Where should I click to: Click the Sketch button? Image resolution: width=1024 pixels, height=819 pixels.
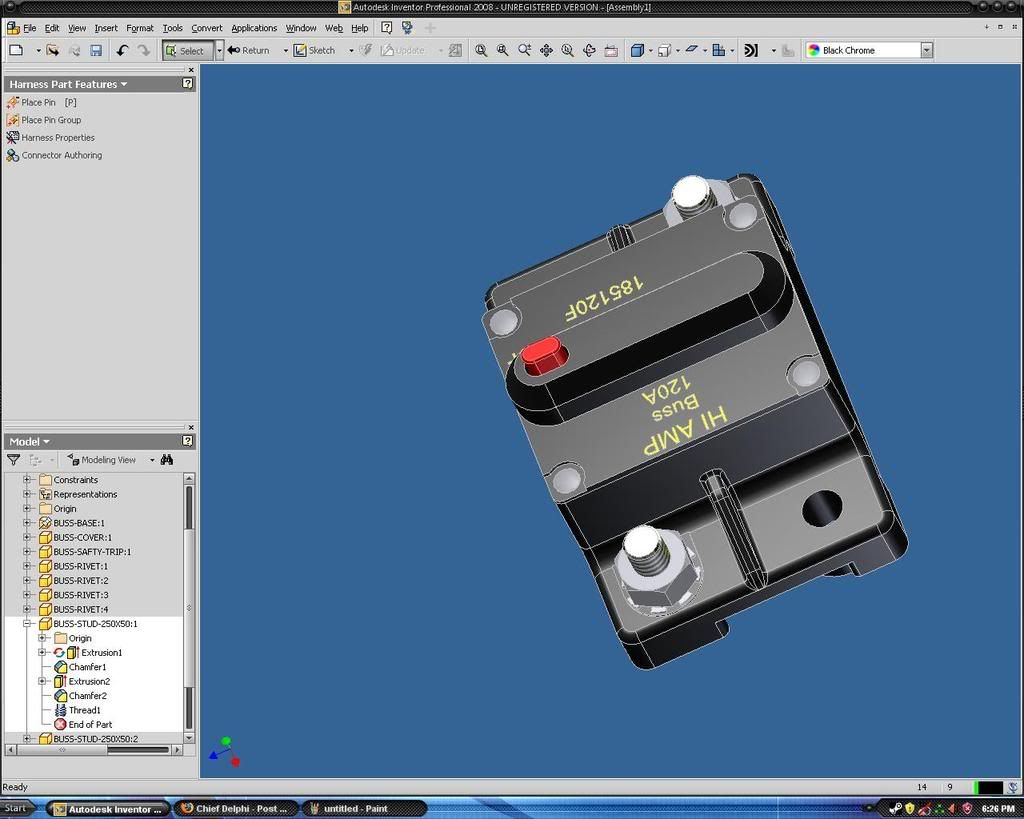point(314,50)
